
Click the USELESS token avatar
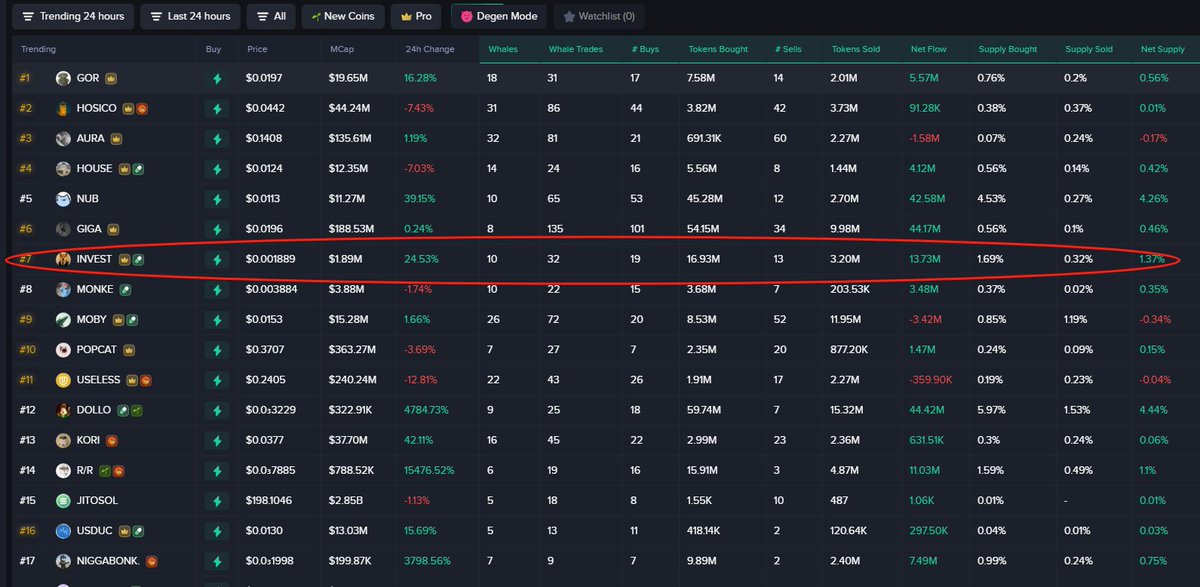point(64,380)
